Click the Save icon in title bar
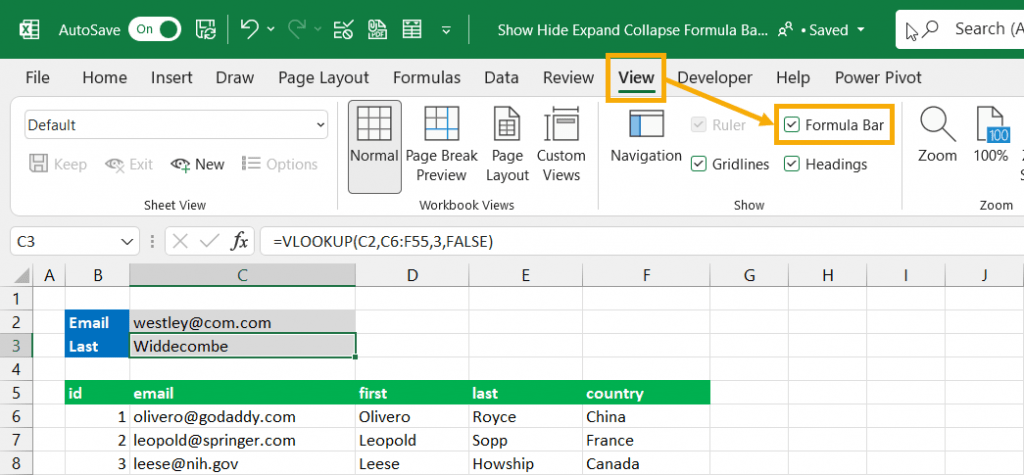 tap(205, 29)
